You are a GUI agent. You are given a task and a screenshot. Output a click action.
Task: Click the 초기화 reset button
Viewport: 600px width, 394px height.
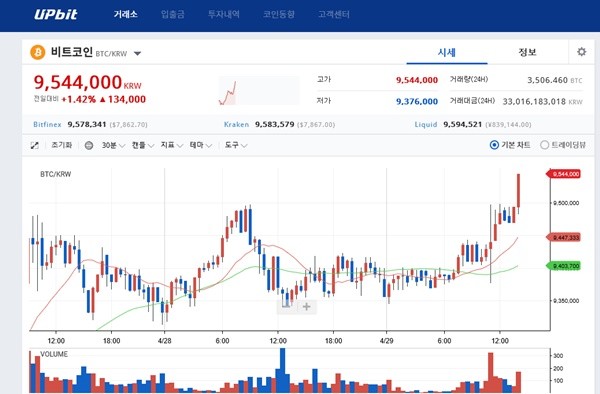[62, 145]
